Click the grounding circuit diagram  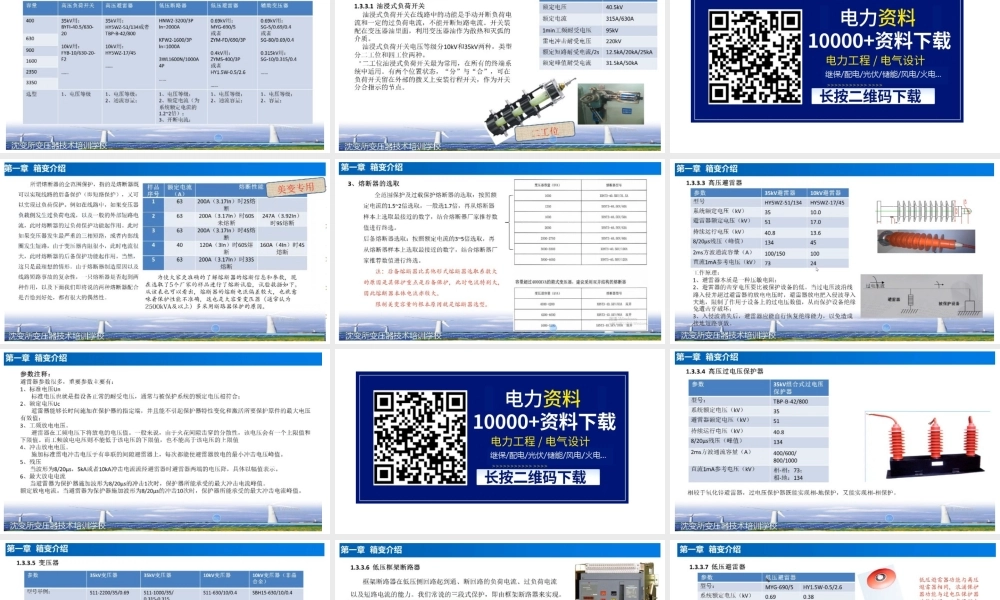tap(922, 296)
